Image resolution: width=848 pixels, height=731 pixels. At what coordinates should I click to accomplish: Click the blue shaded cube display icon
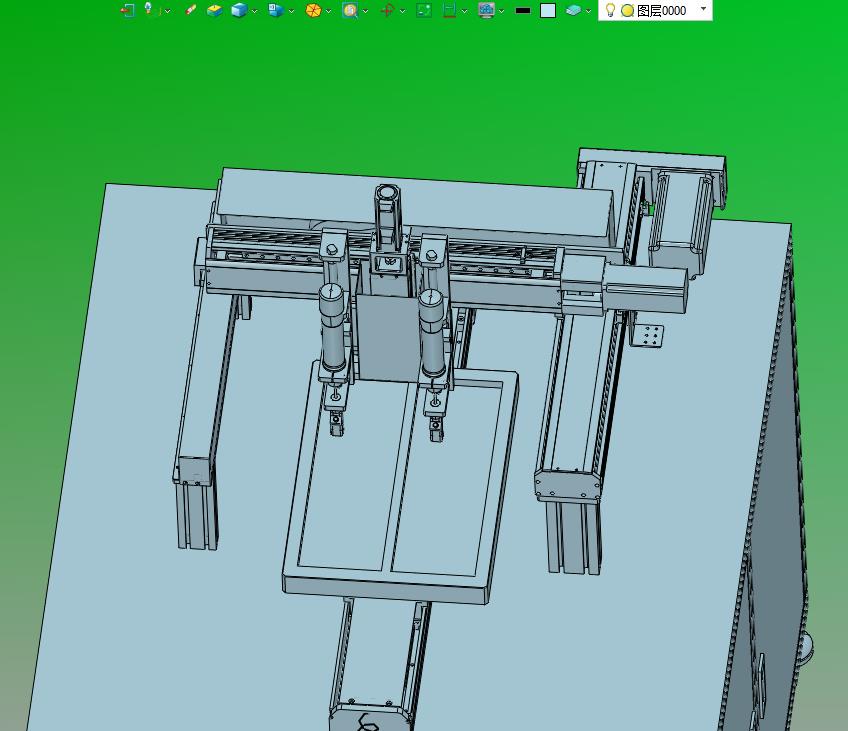[x=239, y=10]
